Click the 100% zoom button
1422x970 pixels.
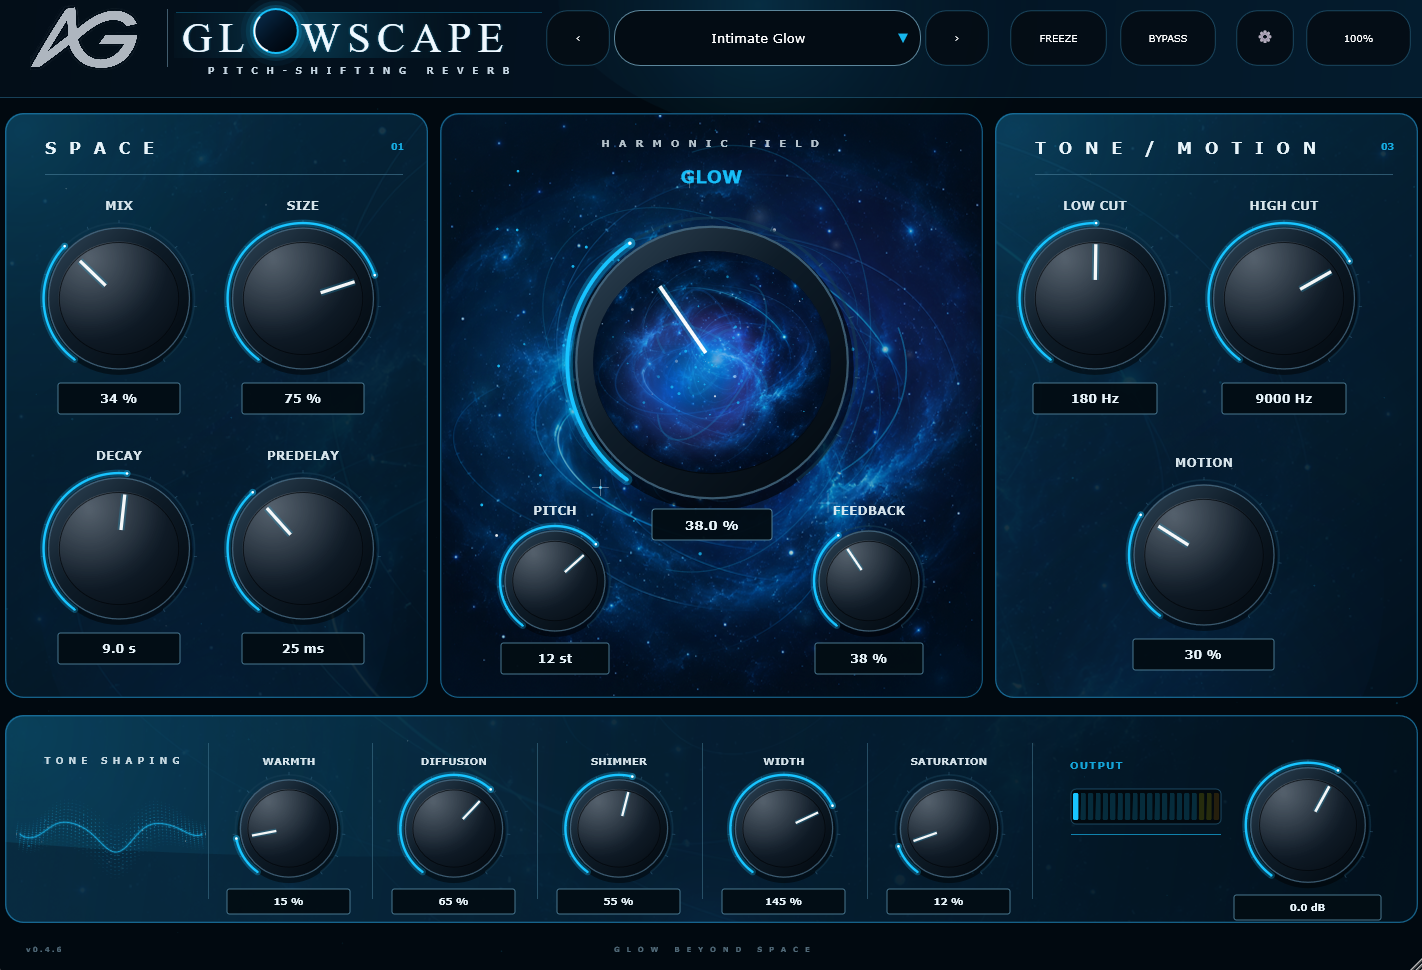tap(1358, 38)
